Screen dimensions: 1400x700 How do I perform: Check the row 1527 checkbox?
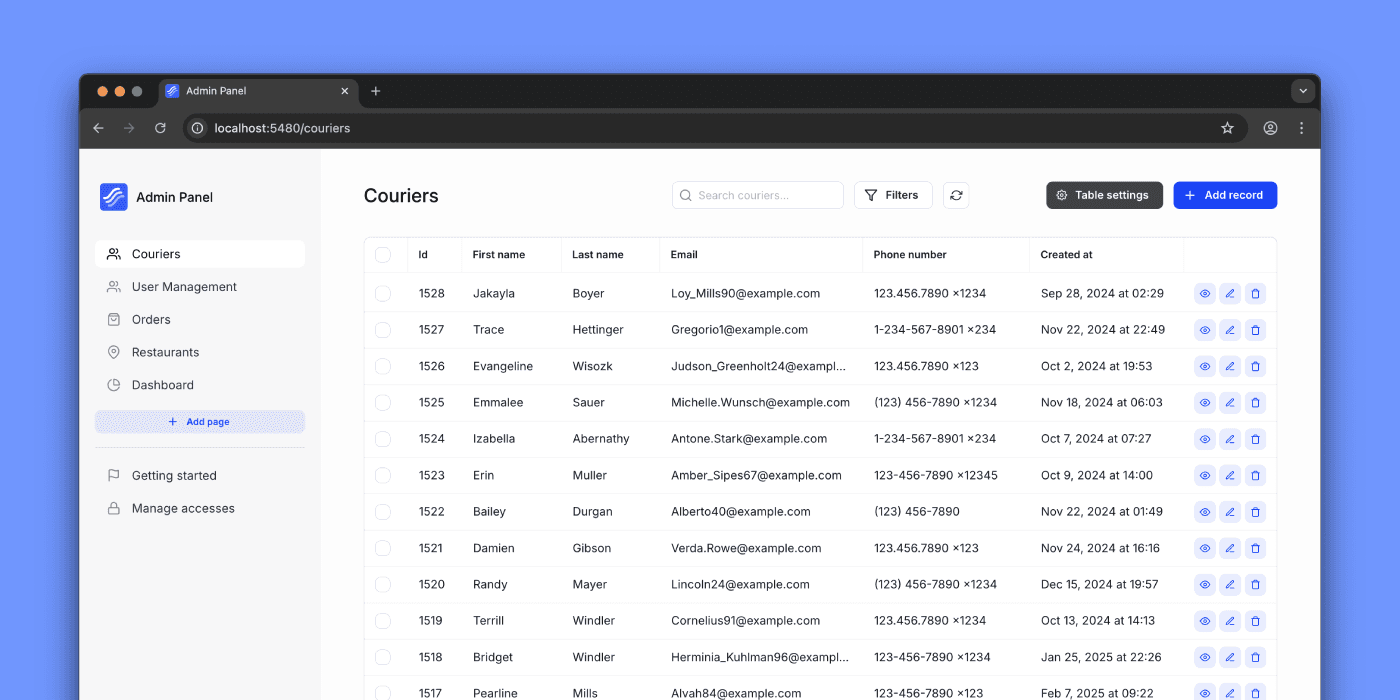383,330
